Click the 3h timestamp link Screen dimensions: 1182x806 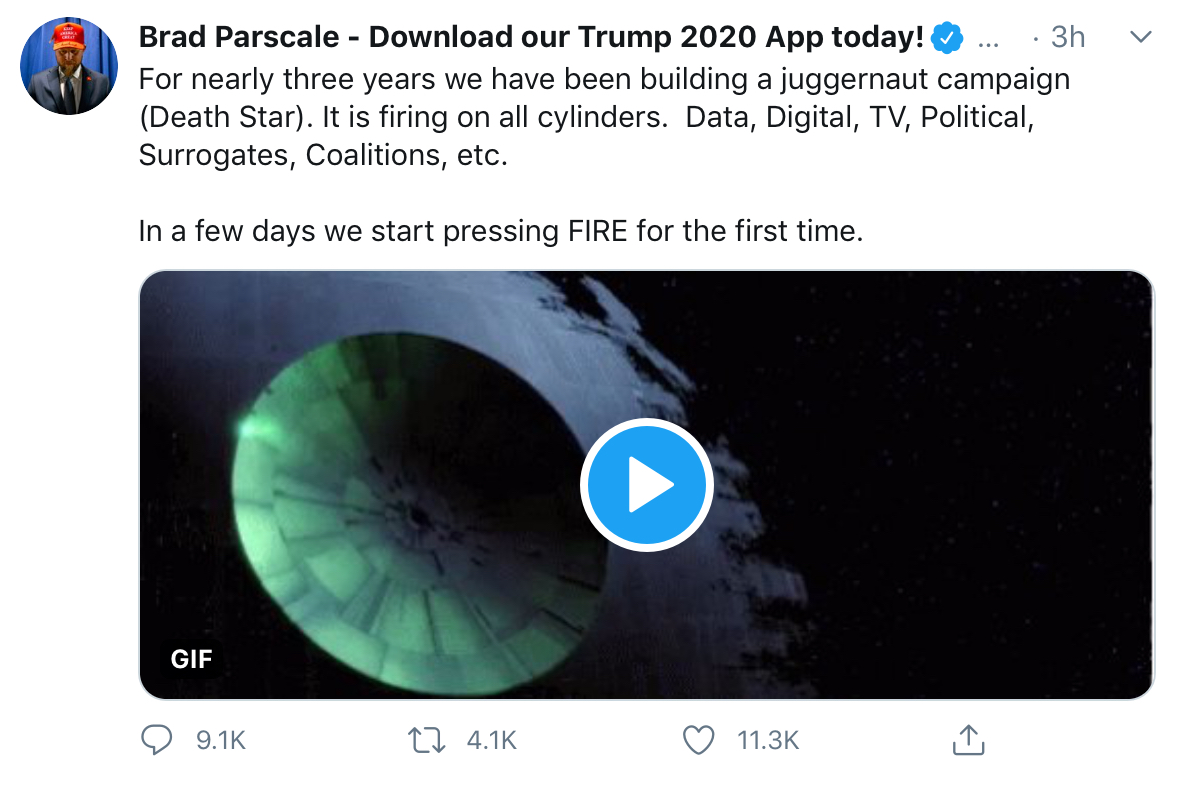click(1067, 38)
